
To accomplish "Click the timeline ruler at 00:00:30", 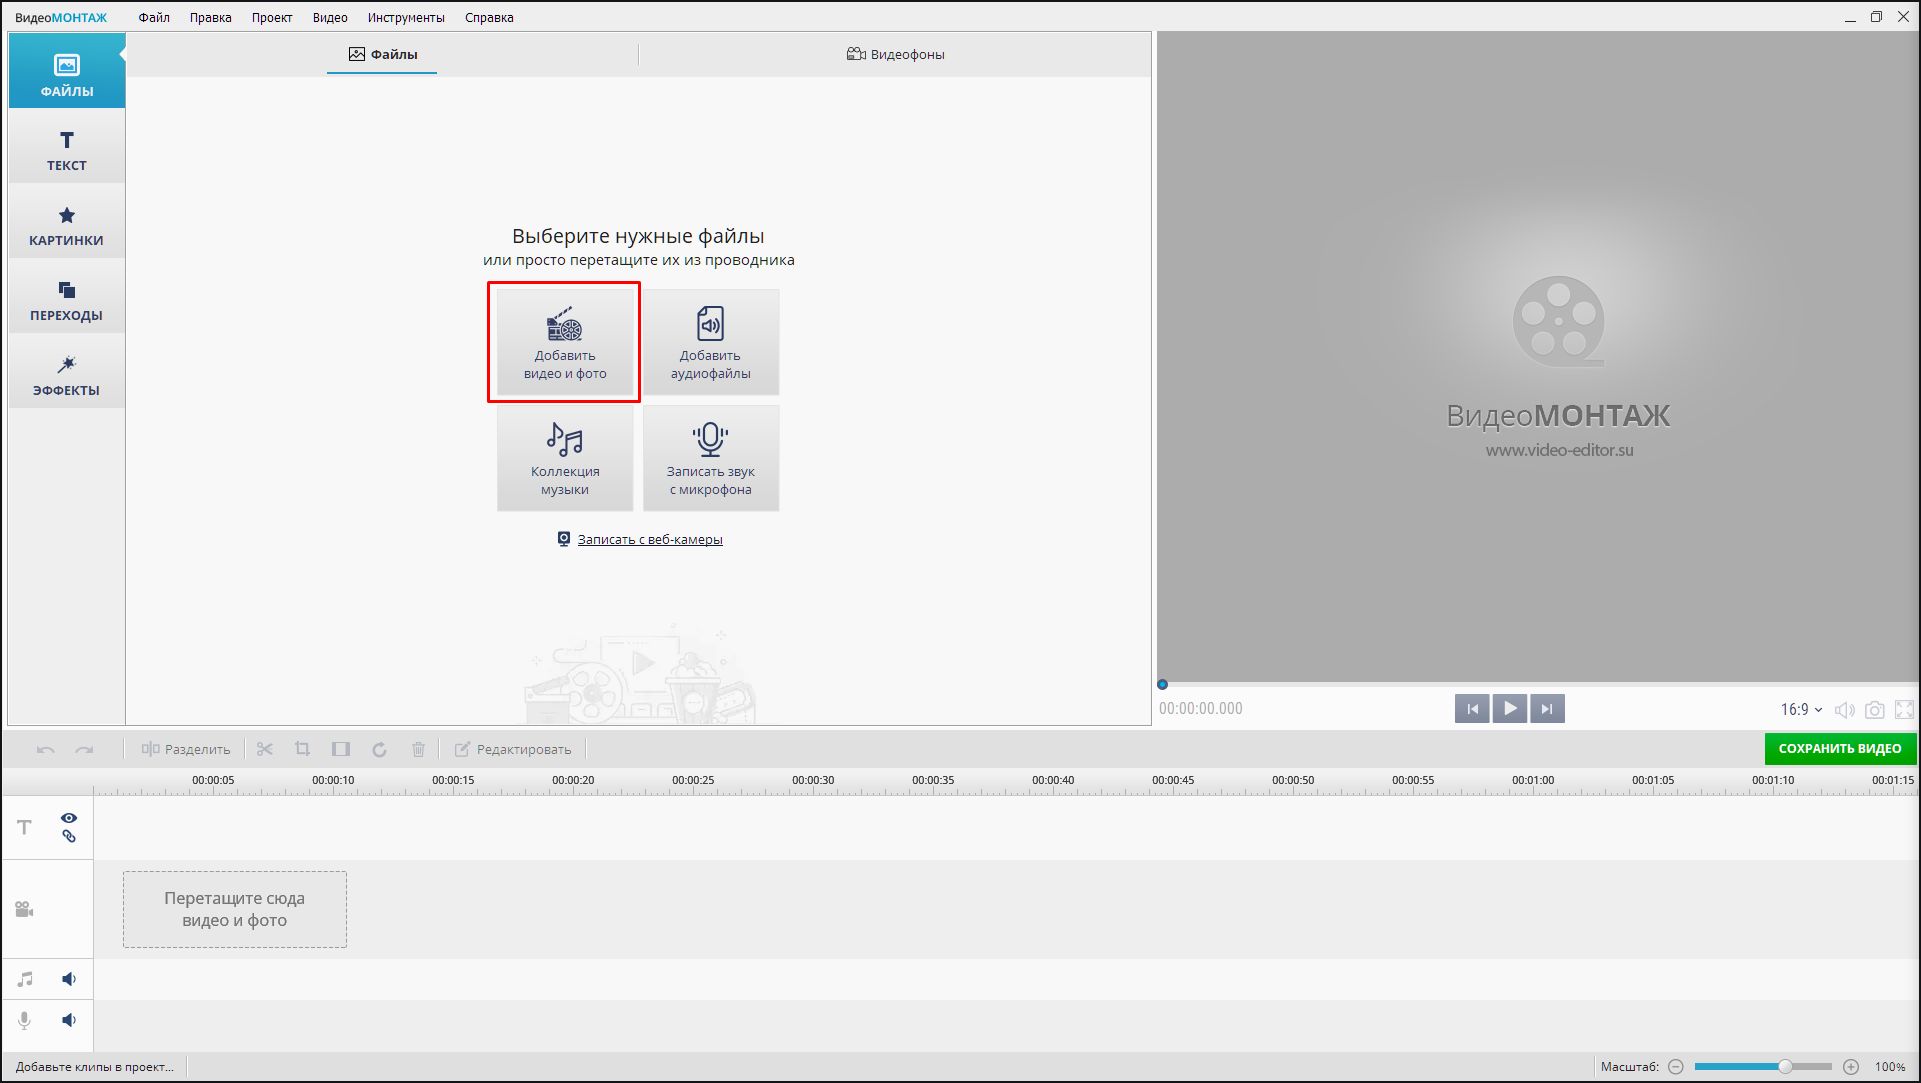I will [x=813, y=780].
